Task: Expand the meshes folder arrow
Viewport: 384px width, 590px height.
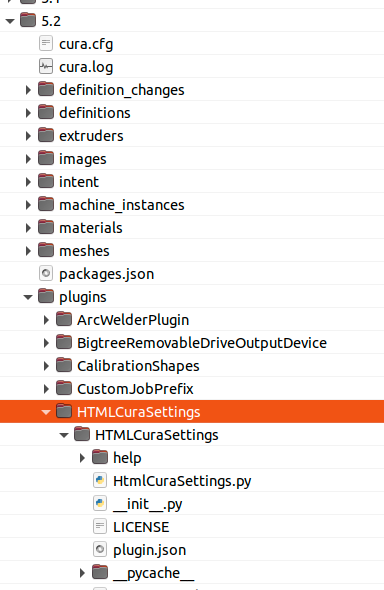Action: (28, 251)
